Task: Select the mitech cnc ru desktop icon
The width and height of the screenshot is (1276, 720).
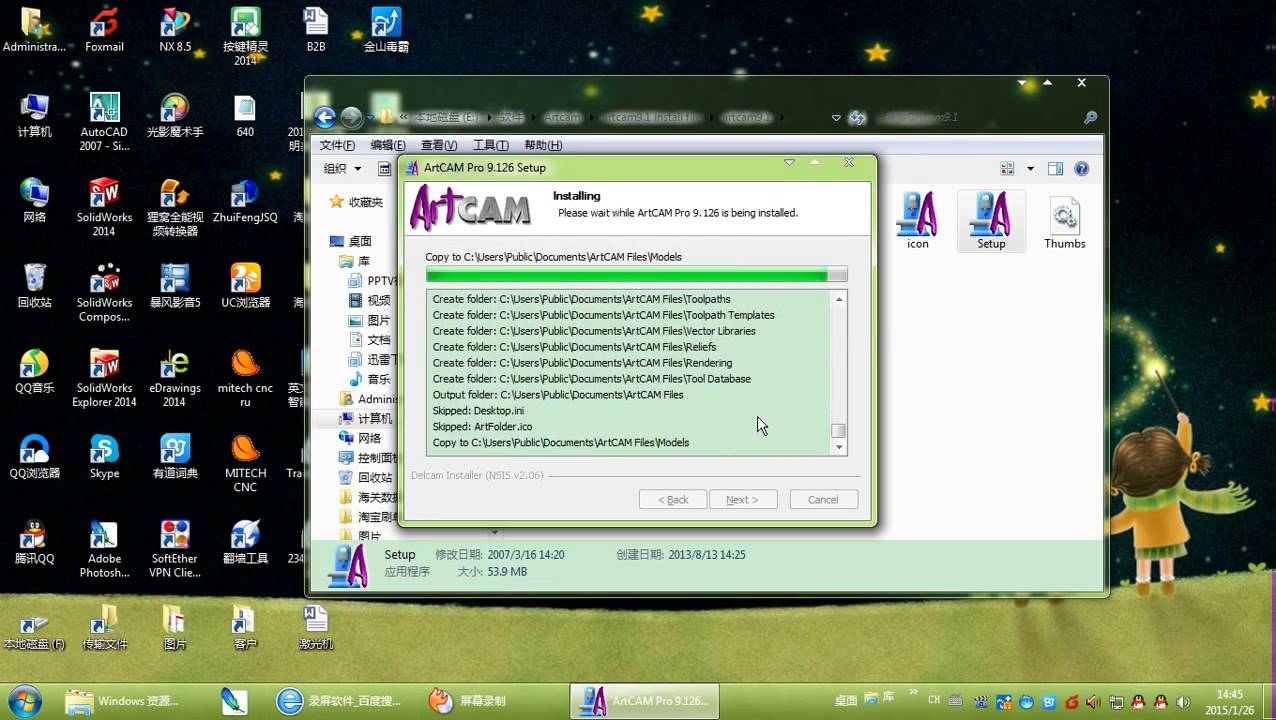Action: [x=245, y=378]
